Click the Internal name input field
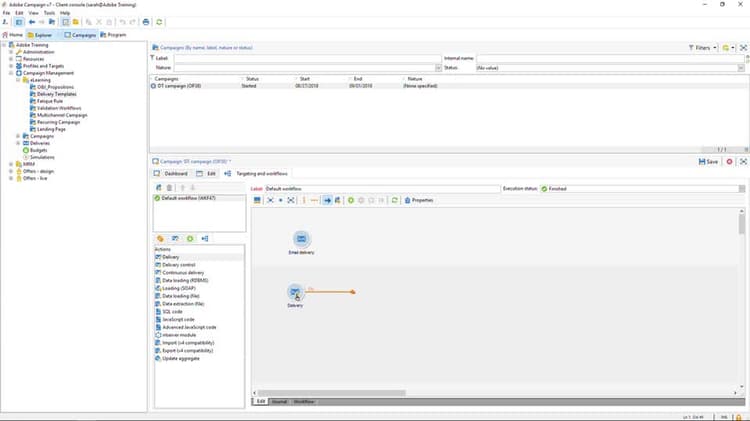750x421 pixels. pos(610,58)
